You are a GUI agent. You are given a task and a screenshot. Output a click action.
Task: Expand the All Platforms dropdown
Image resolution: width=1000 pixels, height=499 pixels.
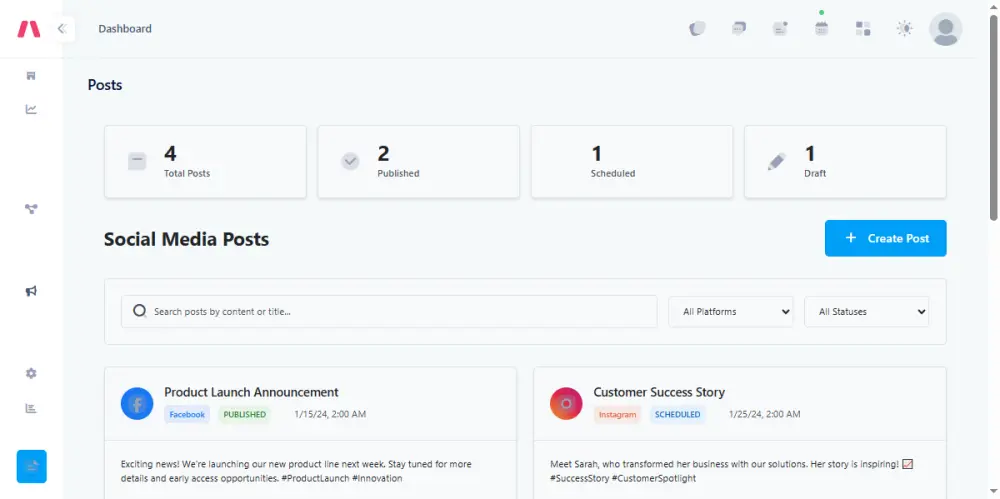point(730,312)
